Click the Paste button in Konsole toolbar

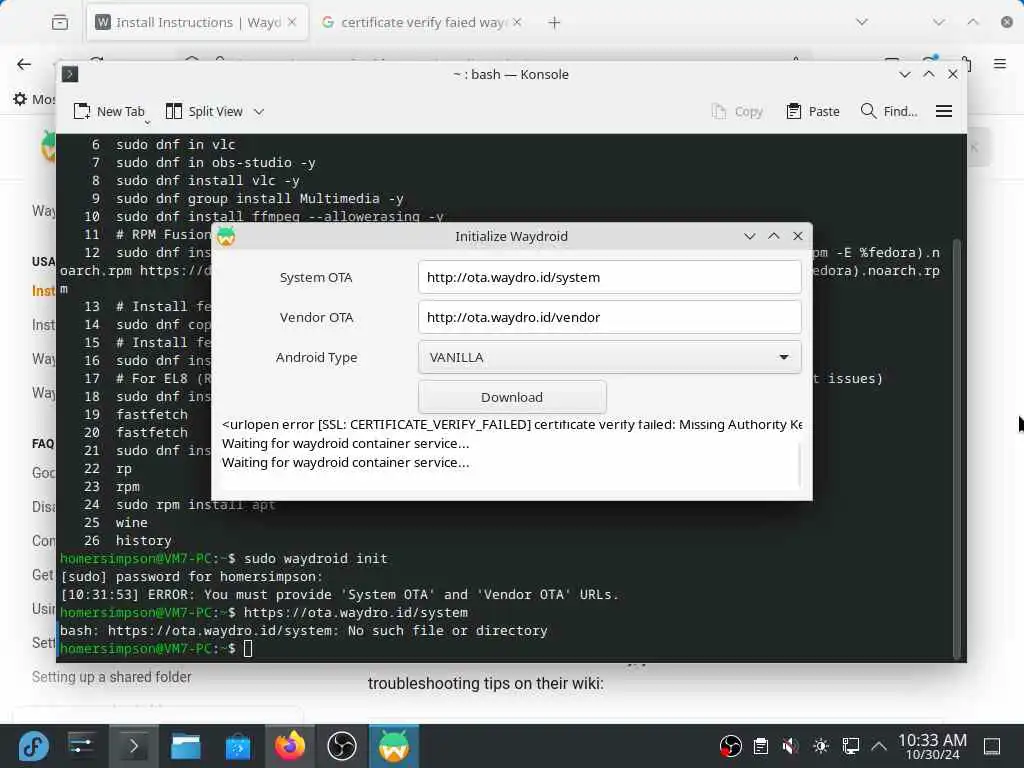point(813,112)
